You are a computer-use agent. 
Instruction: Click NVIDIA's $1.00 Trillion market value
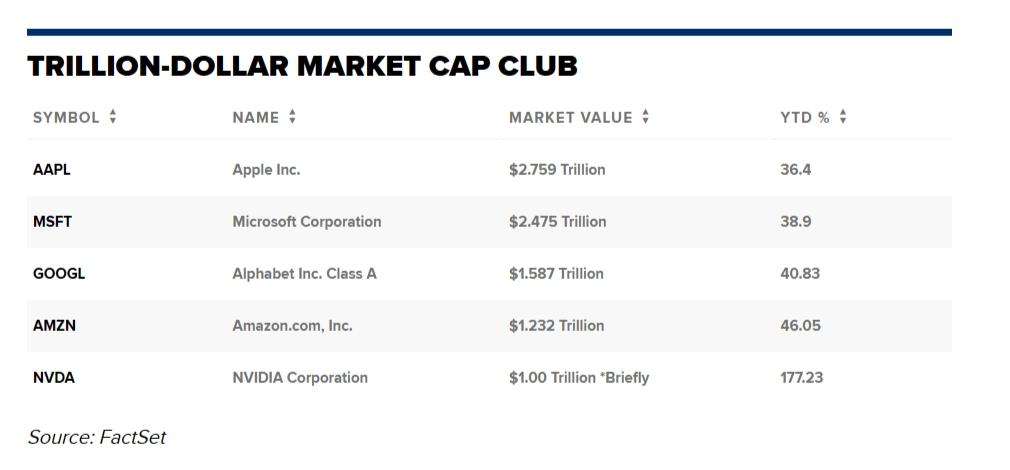[578, 378]
